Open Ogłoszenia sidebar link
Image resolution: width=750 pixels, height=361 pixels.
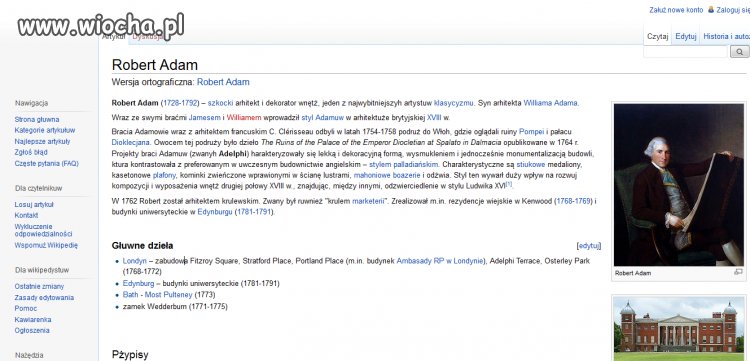pos(32,330)
